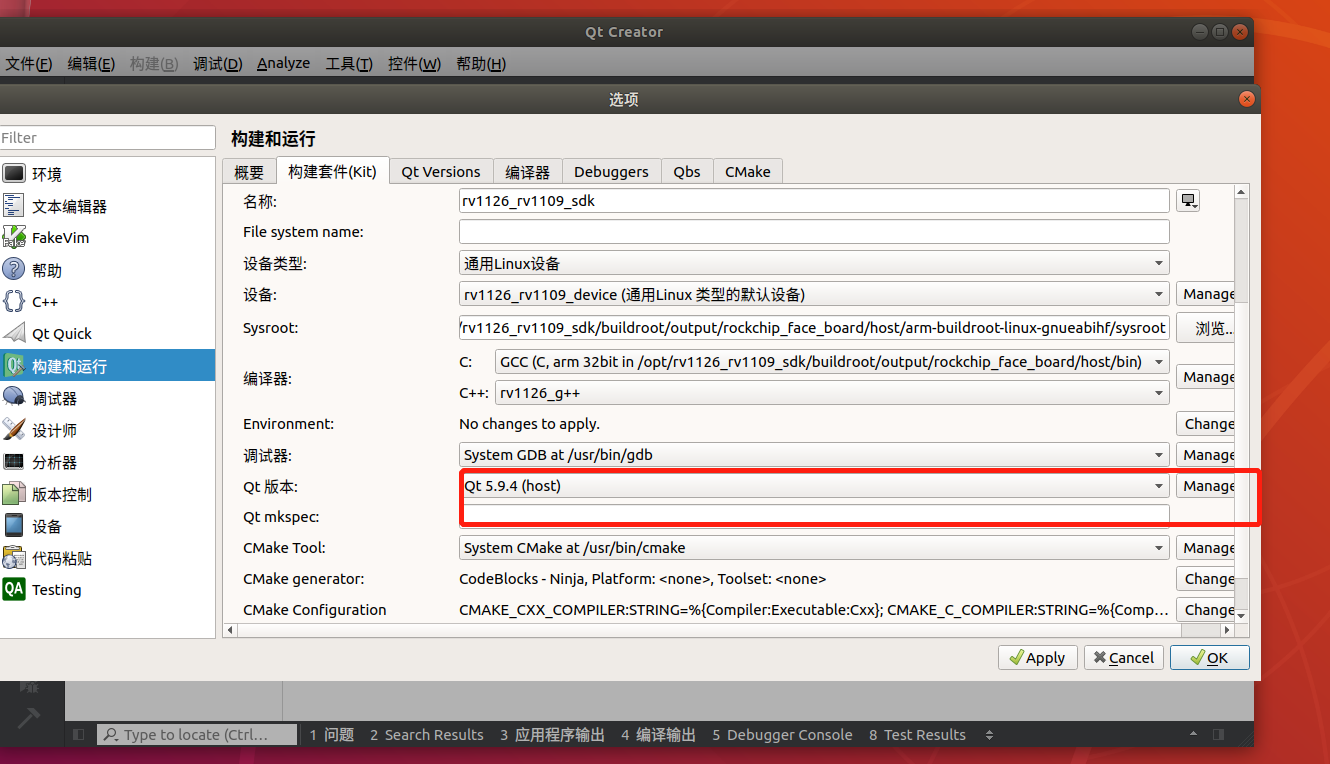Select the Qt Quick category icon
Screen dimensions: 1330x764
pyautogui.click(x=14, y=334)
